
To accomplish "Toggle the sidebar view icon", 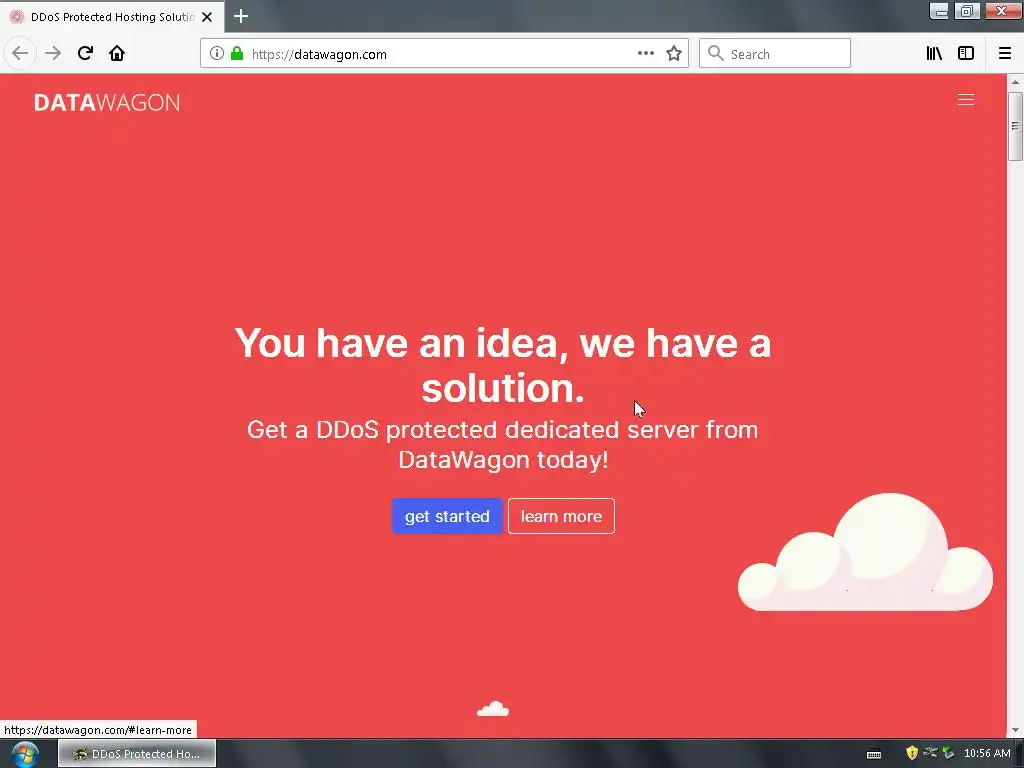I will click(966, 54).
